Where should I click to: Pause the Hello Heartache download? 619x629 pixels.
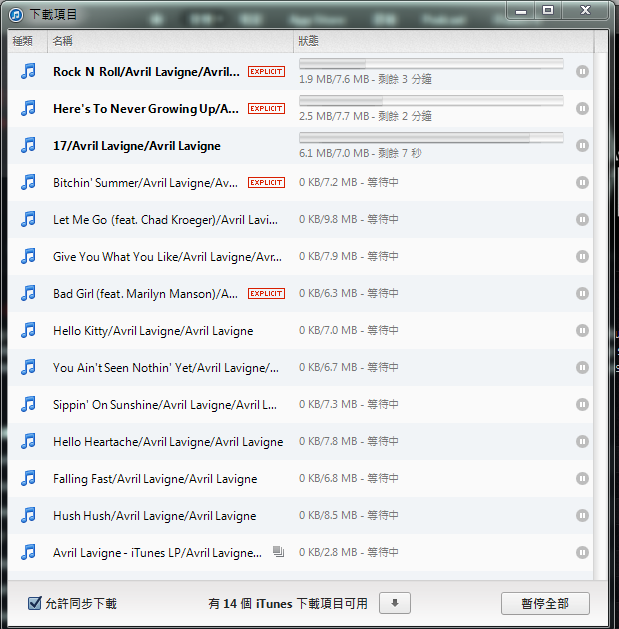click(x=582, y=441)
